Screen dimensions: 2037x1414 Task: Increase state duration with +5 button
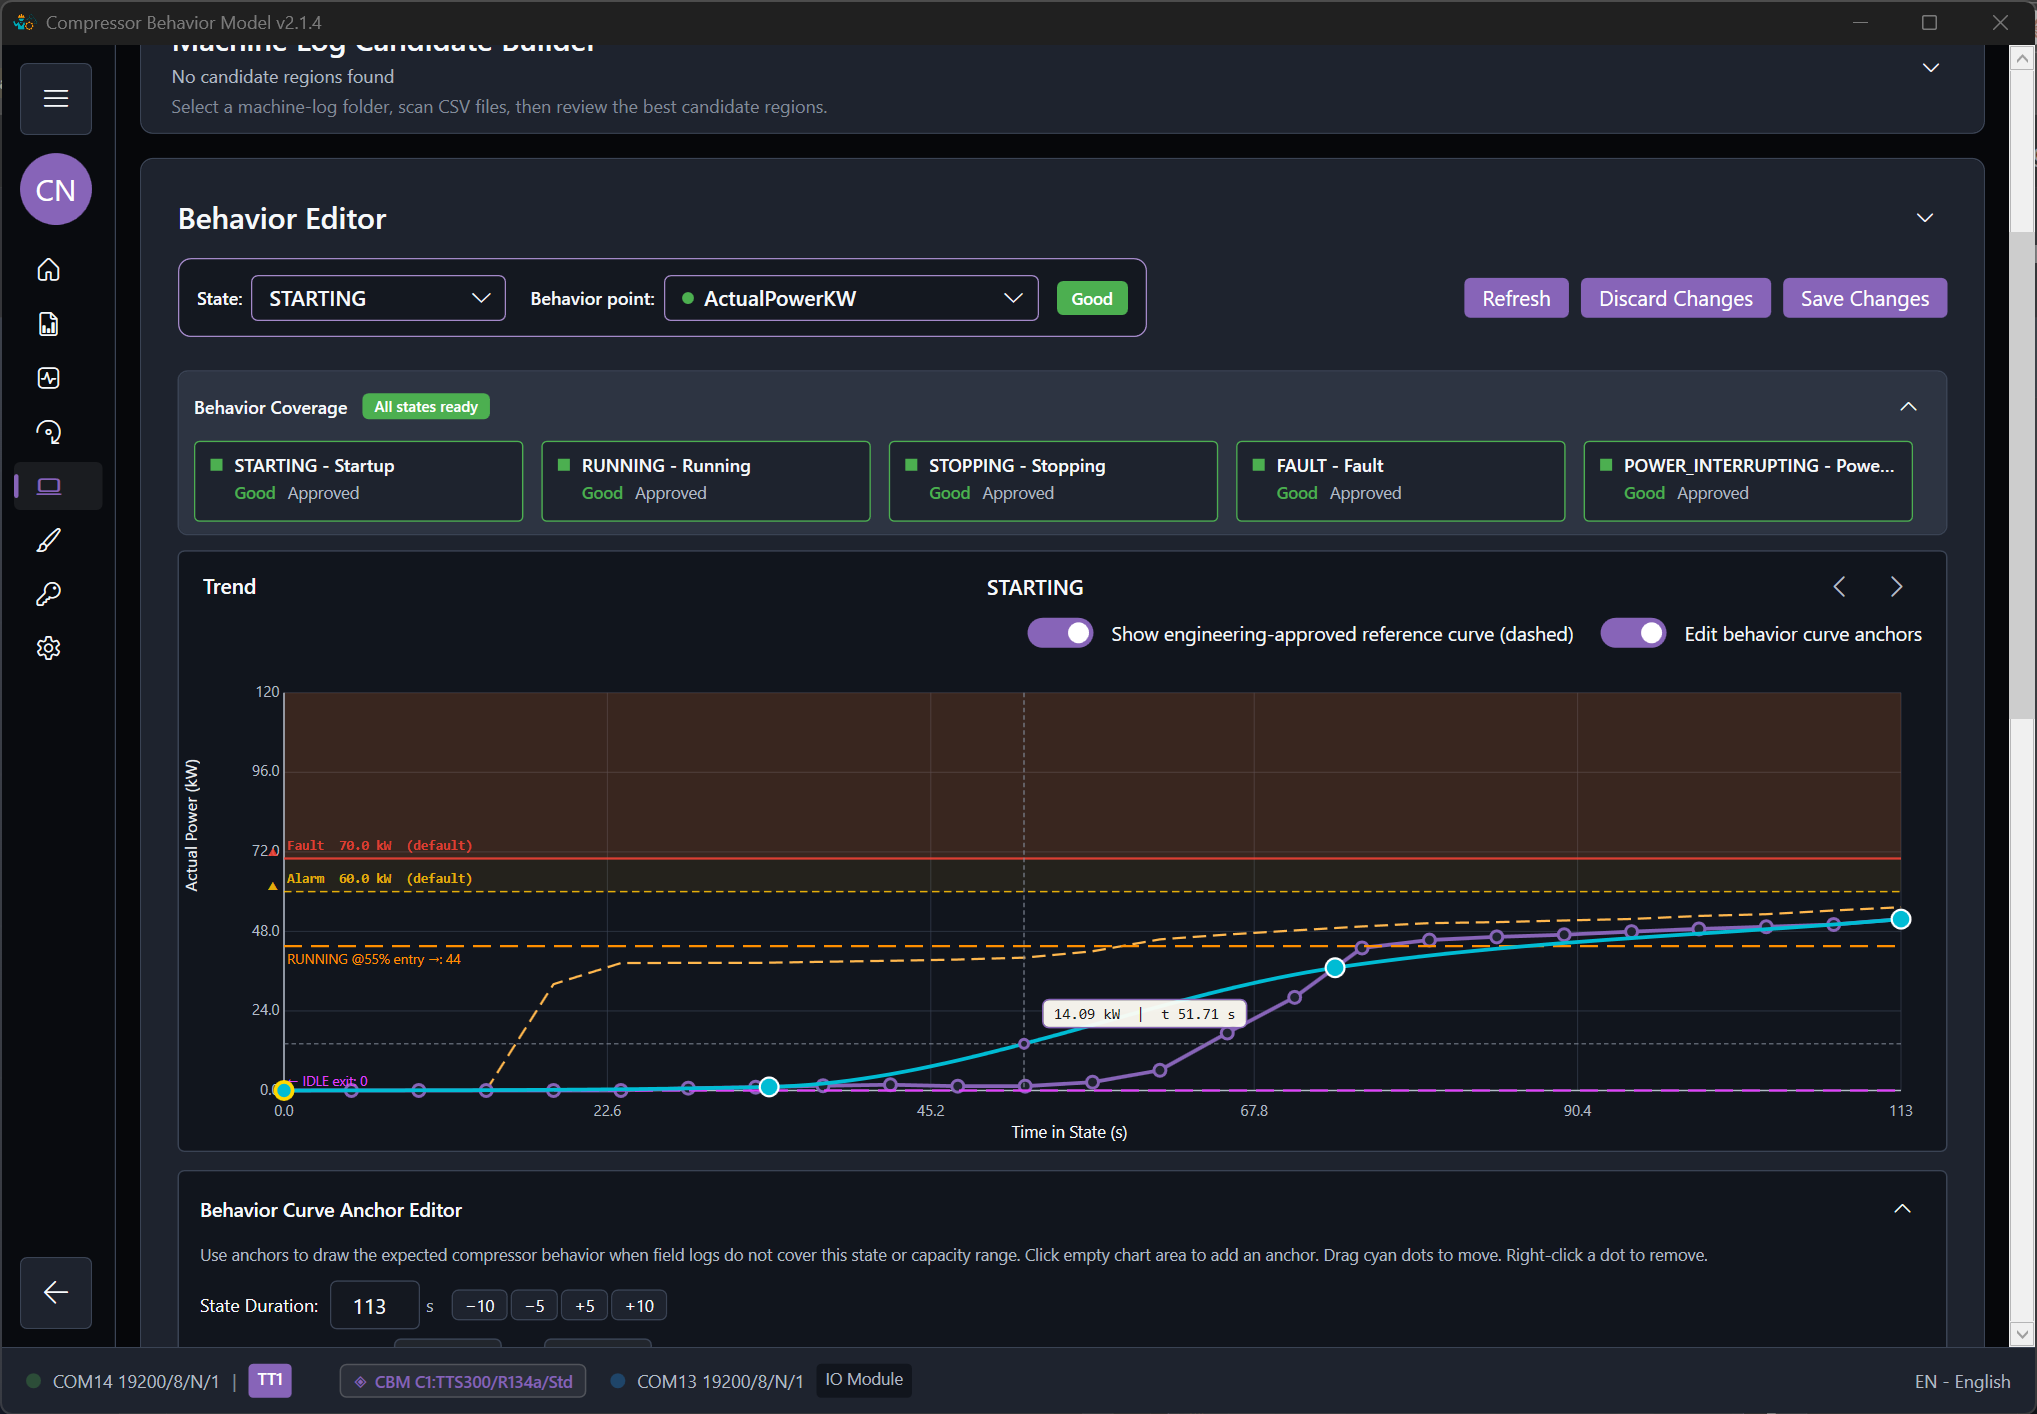click(585, 1305)
